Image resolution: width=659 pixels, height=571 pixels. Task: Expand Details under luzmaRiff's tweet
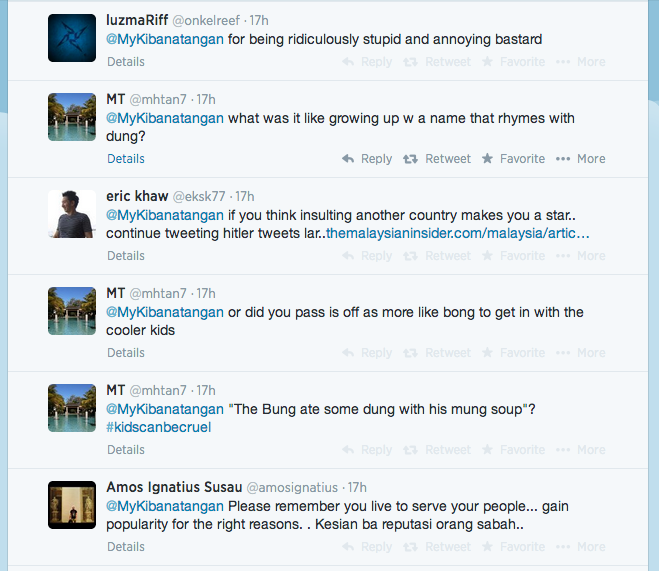click(x=126, y=62)
